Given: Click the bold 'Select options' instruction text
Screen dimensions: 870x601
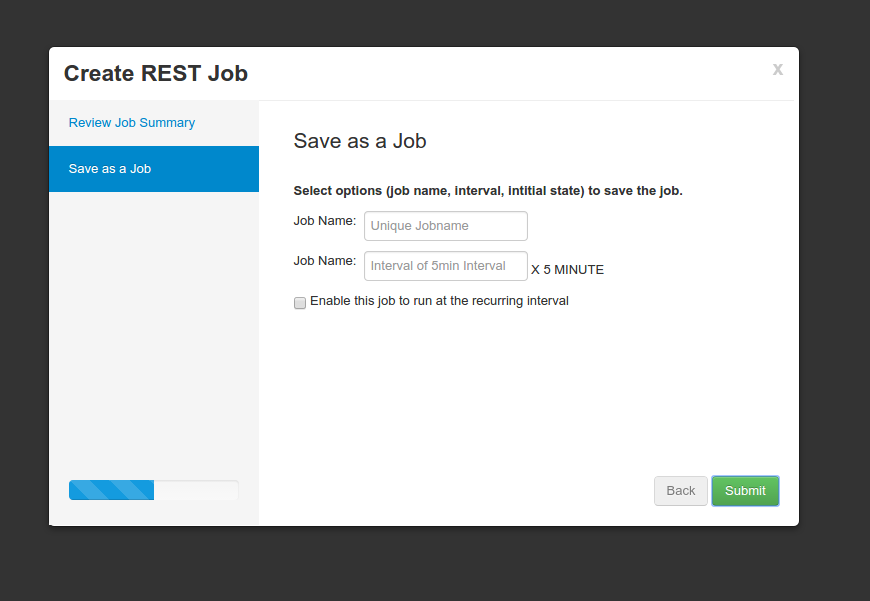Looking at the screenshot, I should click(488, 191).
